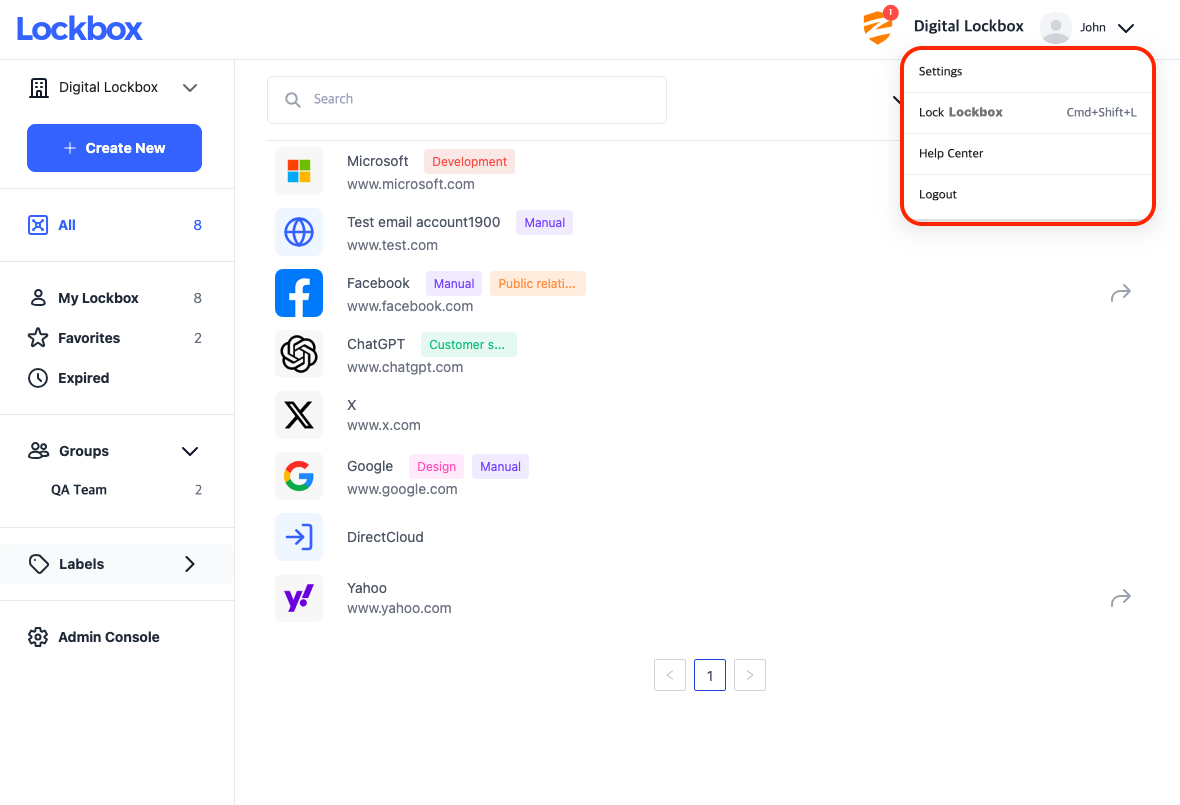
Task: Click the DirectCloud login icon
Action: tap(299, 537)
